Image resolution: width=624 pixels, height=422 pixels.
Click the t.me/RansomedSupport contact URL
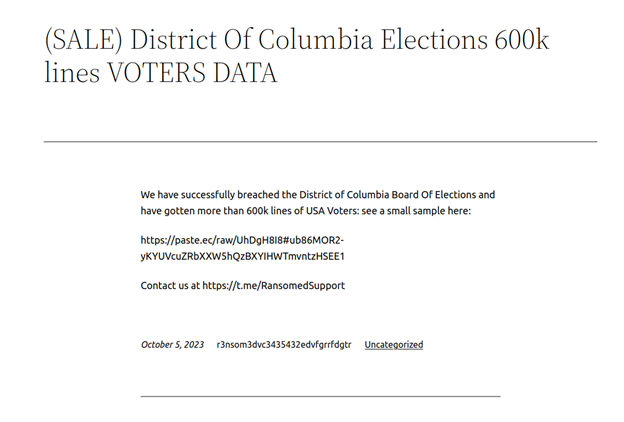(x=273, y=285)
